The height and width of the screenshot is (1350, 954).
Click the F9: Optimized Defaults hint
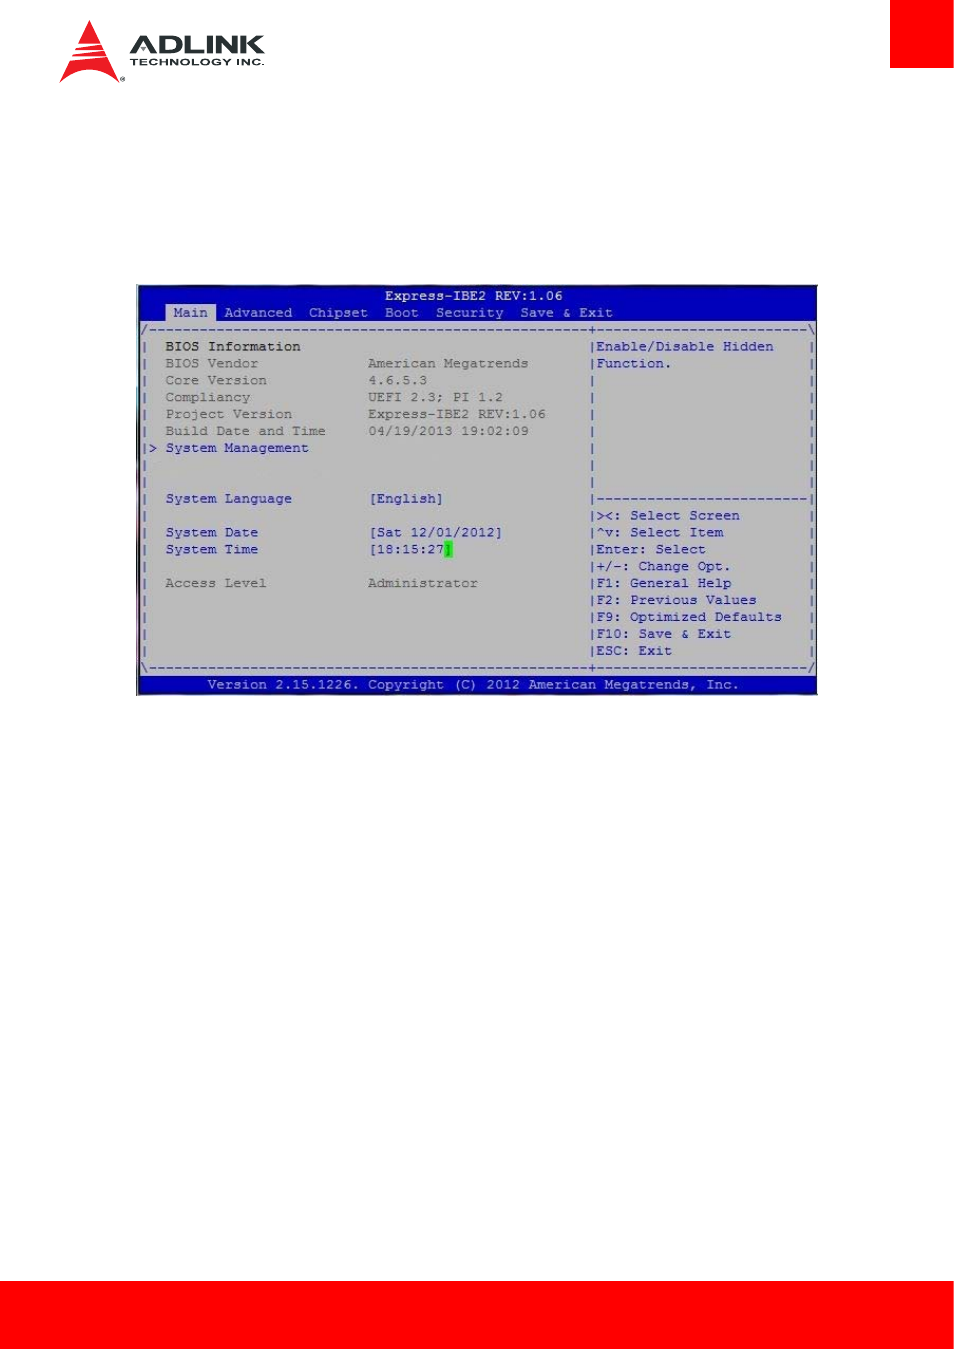pos(689,618)
